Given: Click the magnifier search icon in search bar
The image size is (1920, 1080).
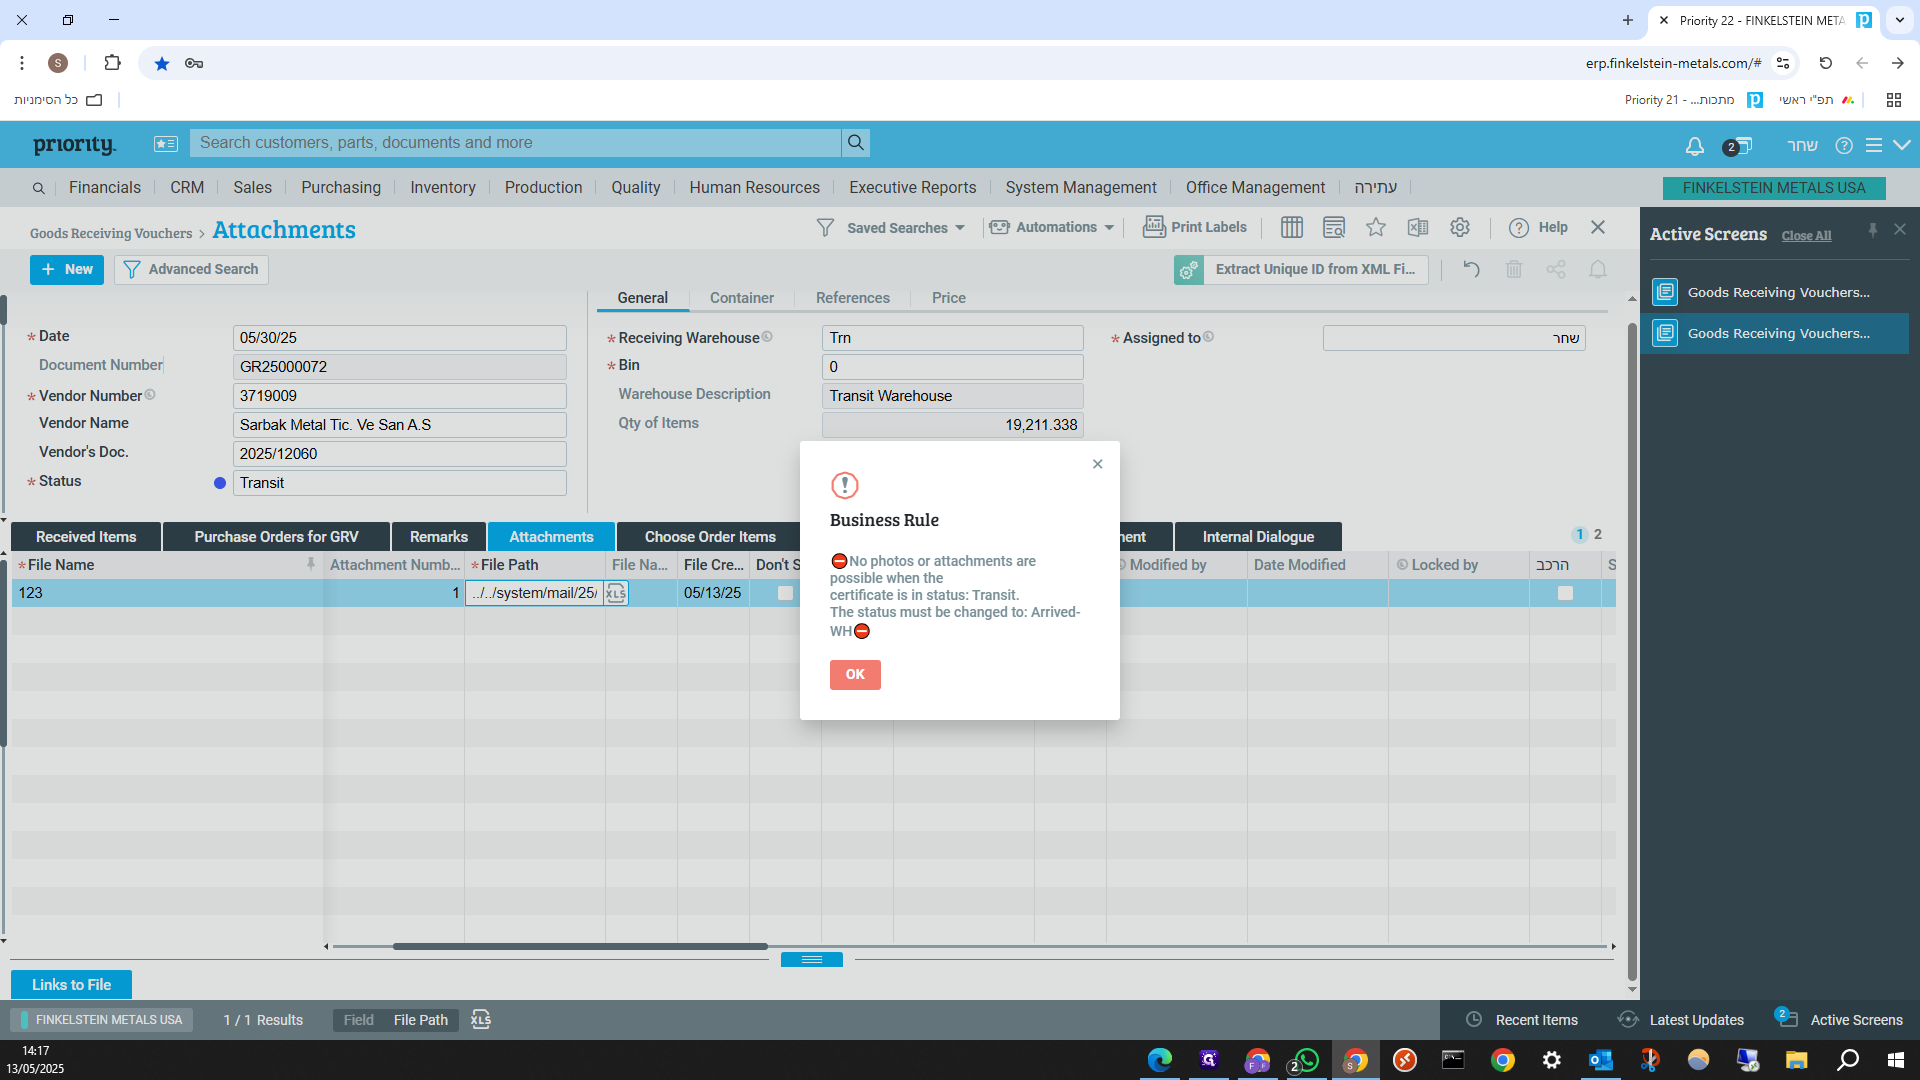Looking at the screenshot, I should (856, 143).
